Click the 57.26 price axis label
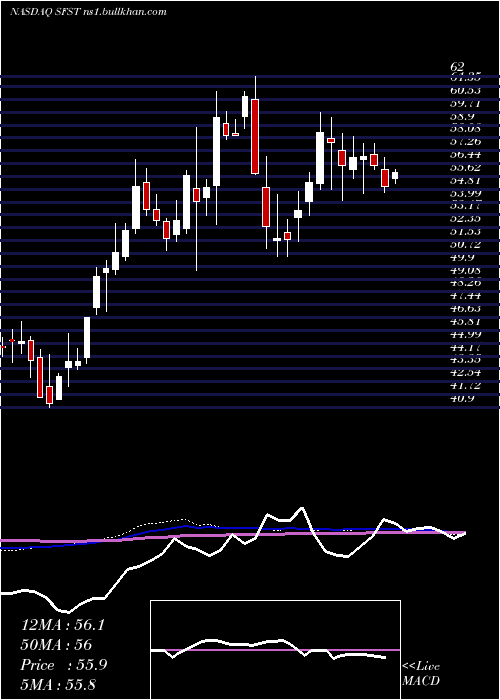500x700 pixels. pyautogui.click(x=465, y=142)
